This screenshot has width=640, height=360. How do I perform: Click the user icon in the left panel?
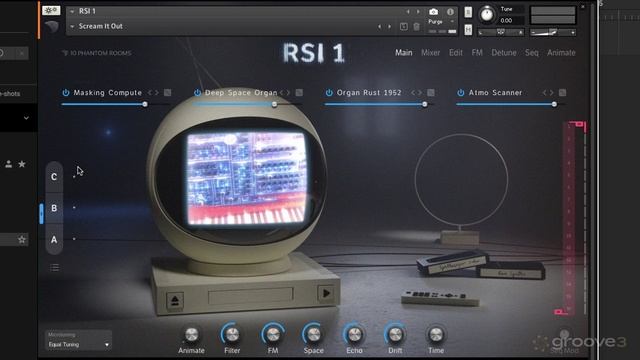[x=8, y=164]
